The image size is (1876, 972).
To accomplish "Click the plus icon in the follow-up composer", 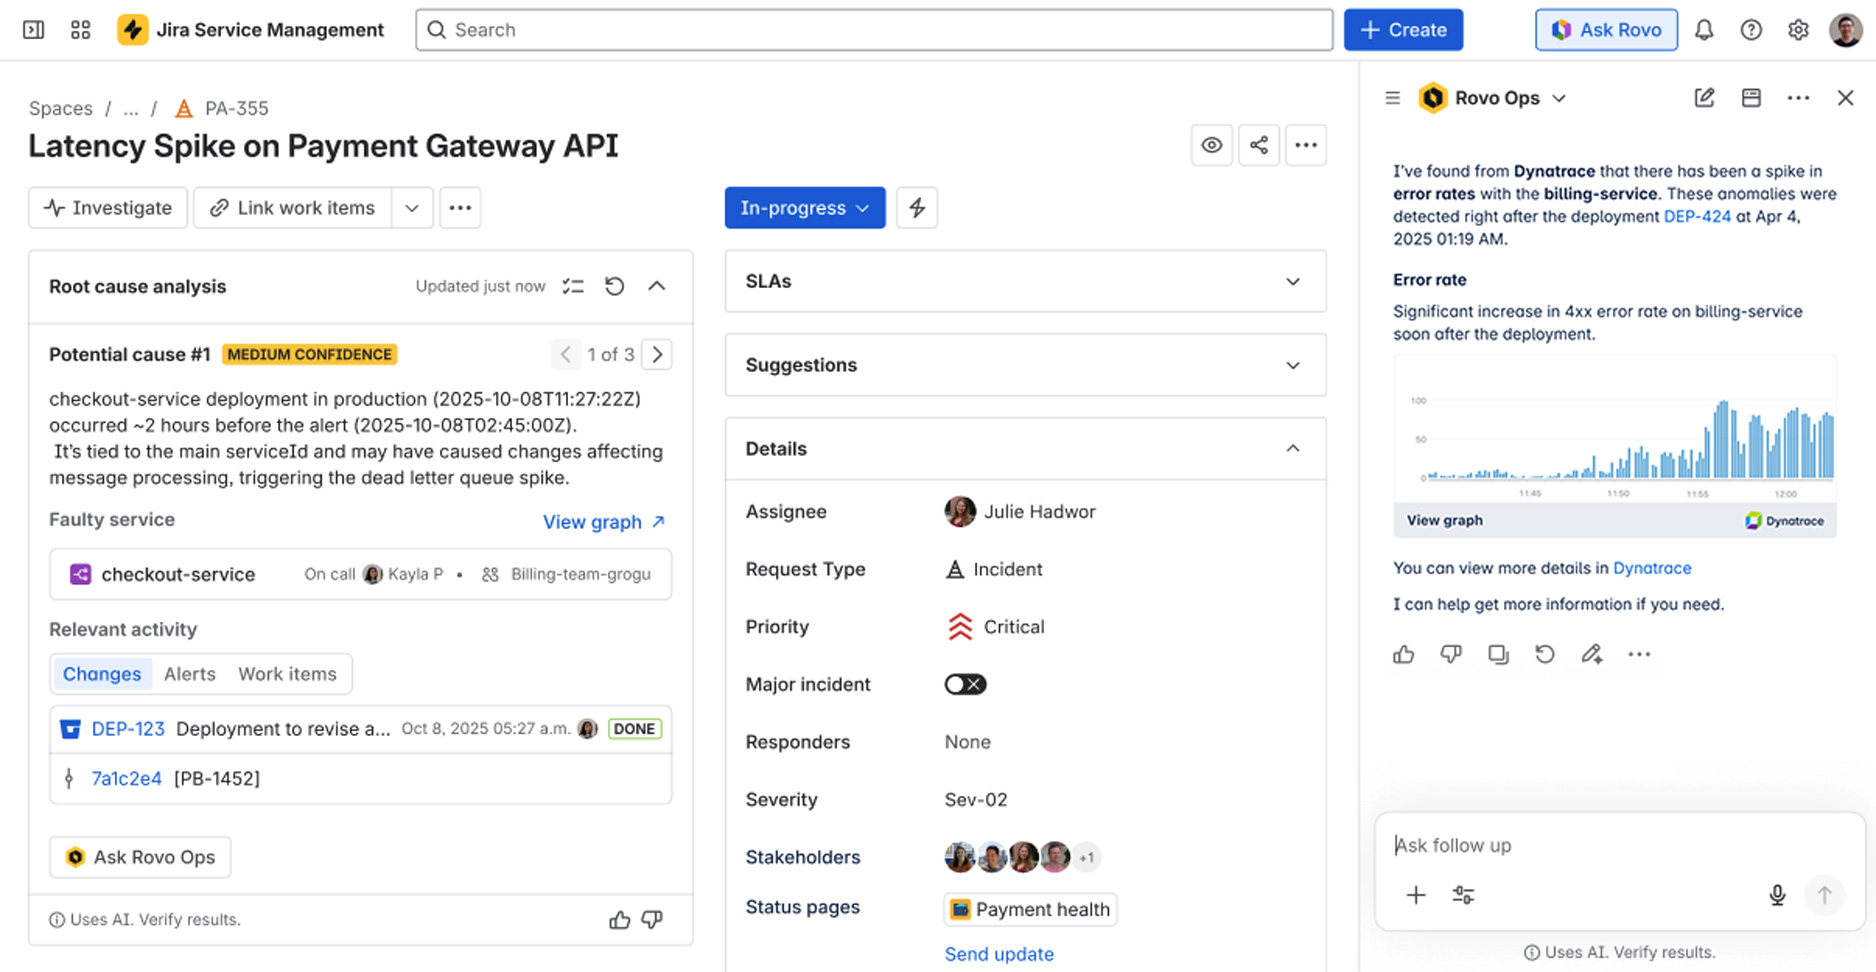I will tap(1416, 895).
